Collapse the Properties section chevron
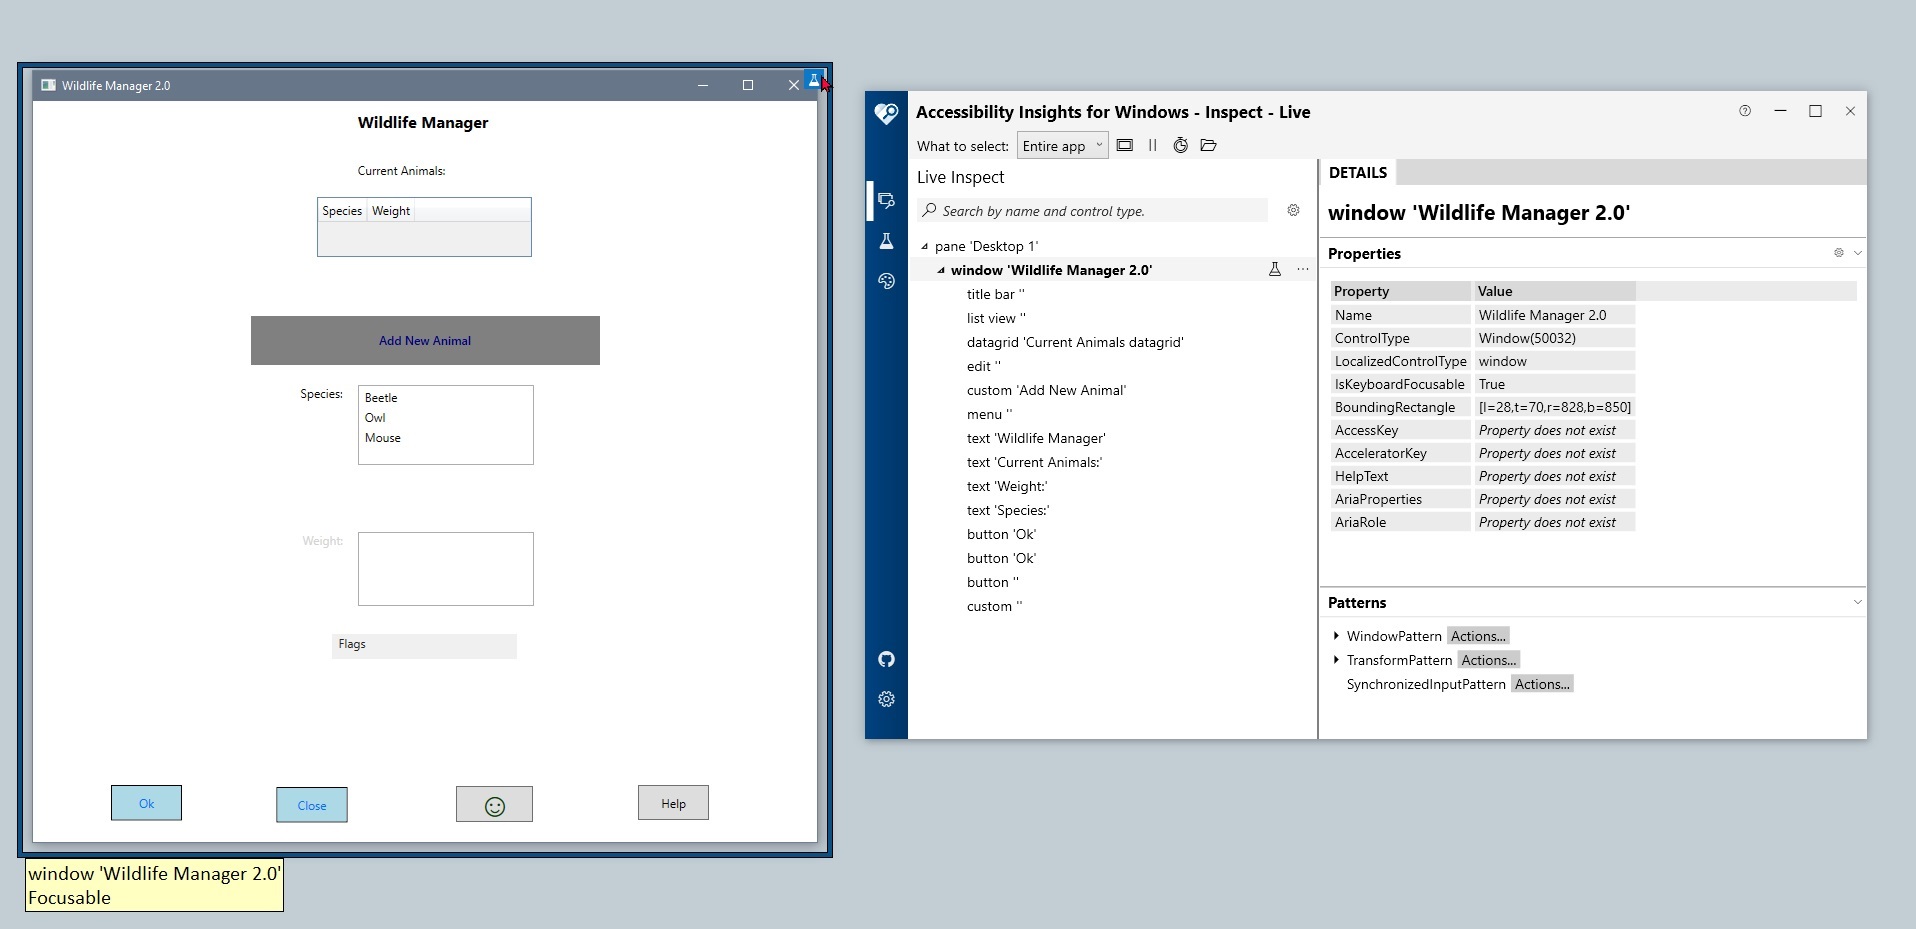This screenshot has width=1916, height=929. coord(1857,253)
